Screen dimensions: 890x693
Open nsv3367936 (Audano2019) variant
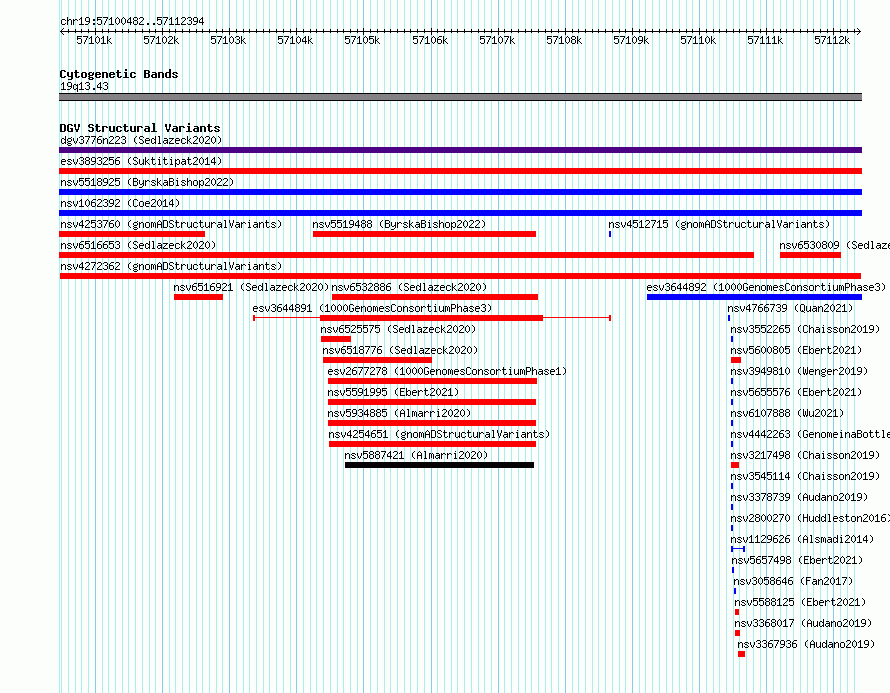coord(806,644)
